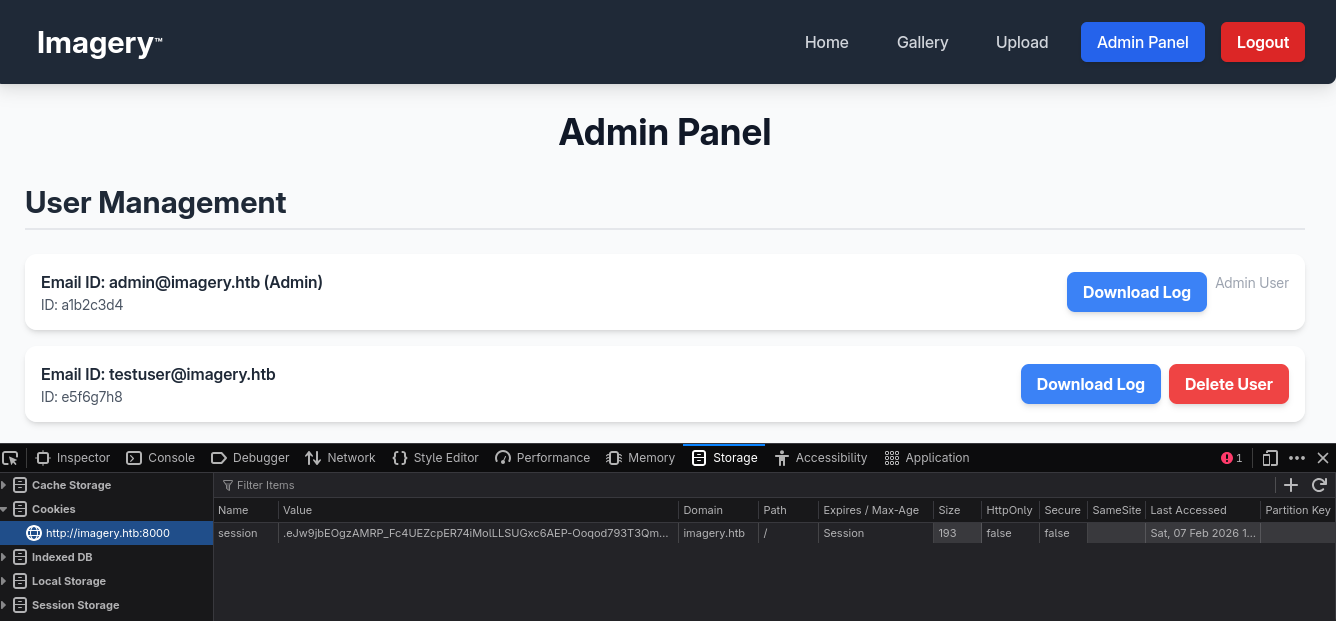1336x621 pixels.
Task: Download the admin user's log
Action: coord(1137,292)
